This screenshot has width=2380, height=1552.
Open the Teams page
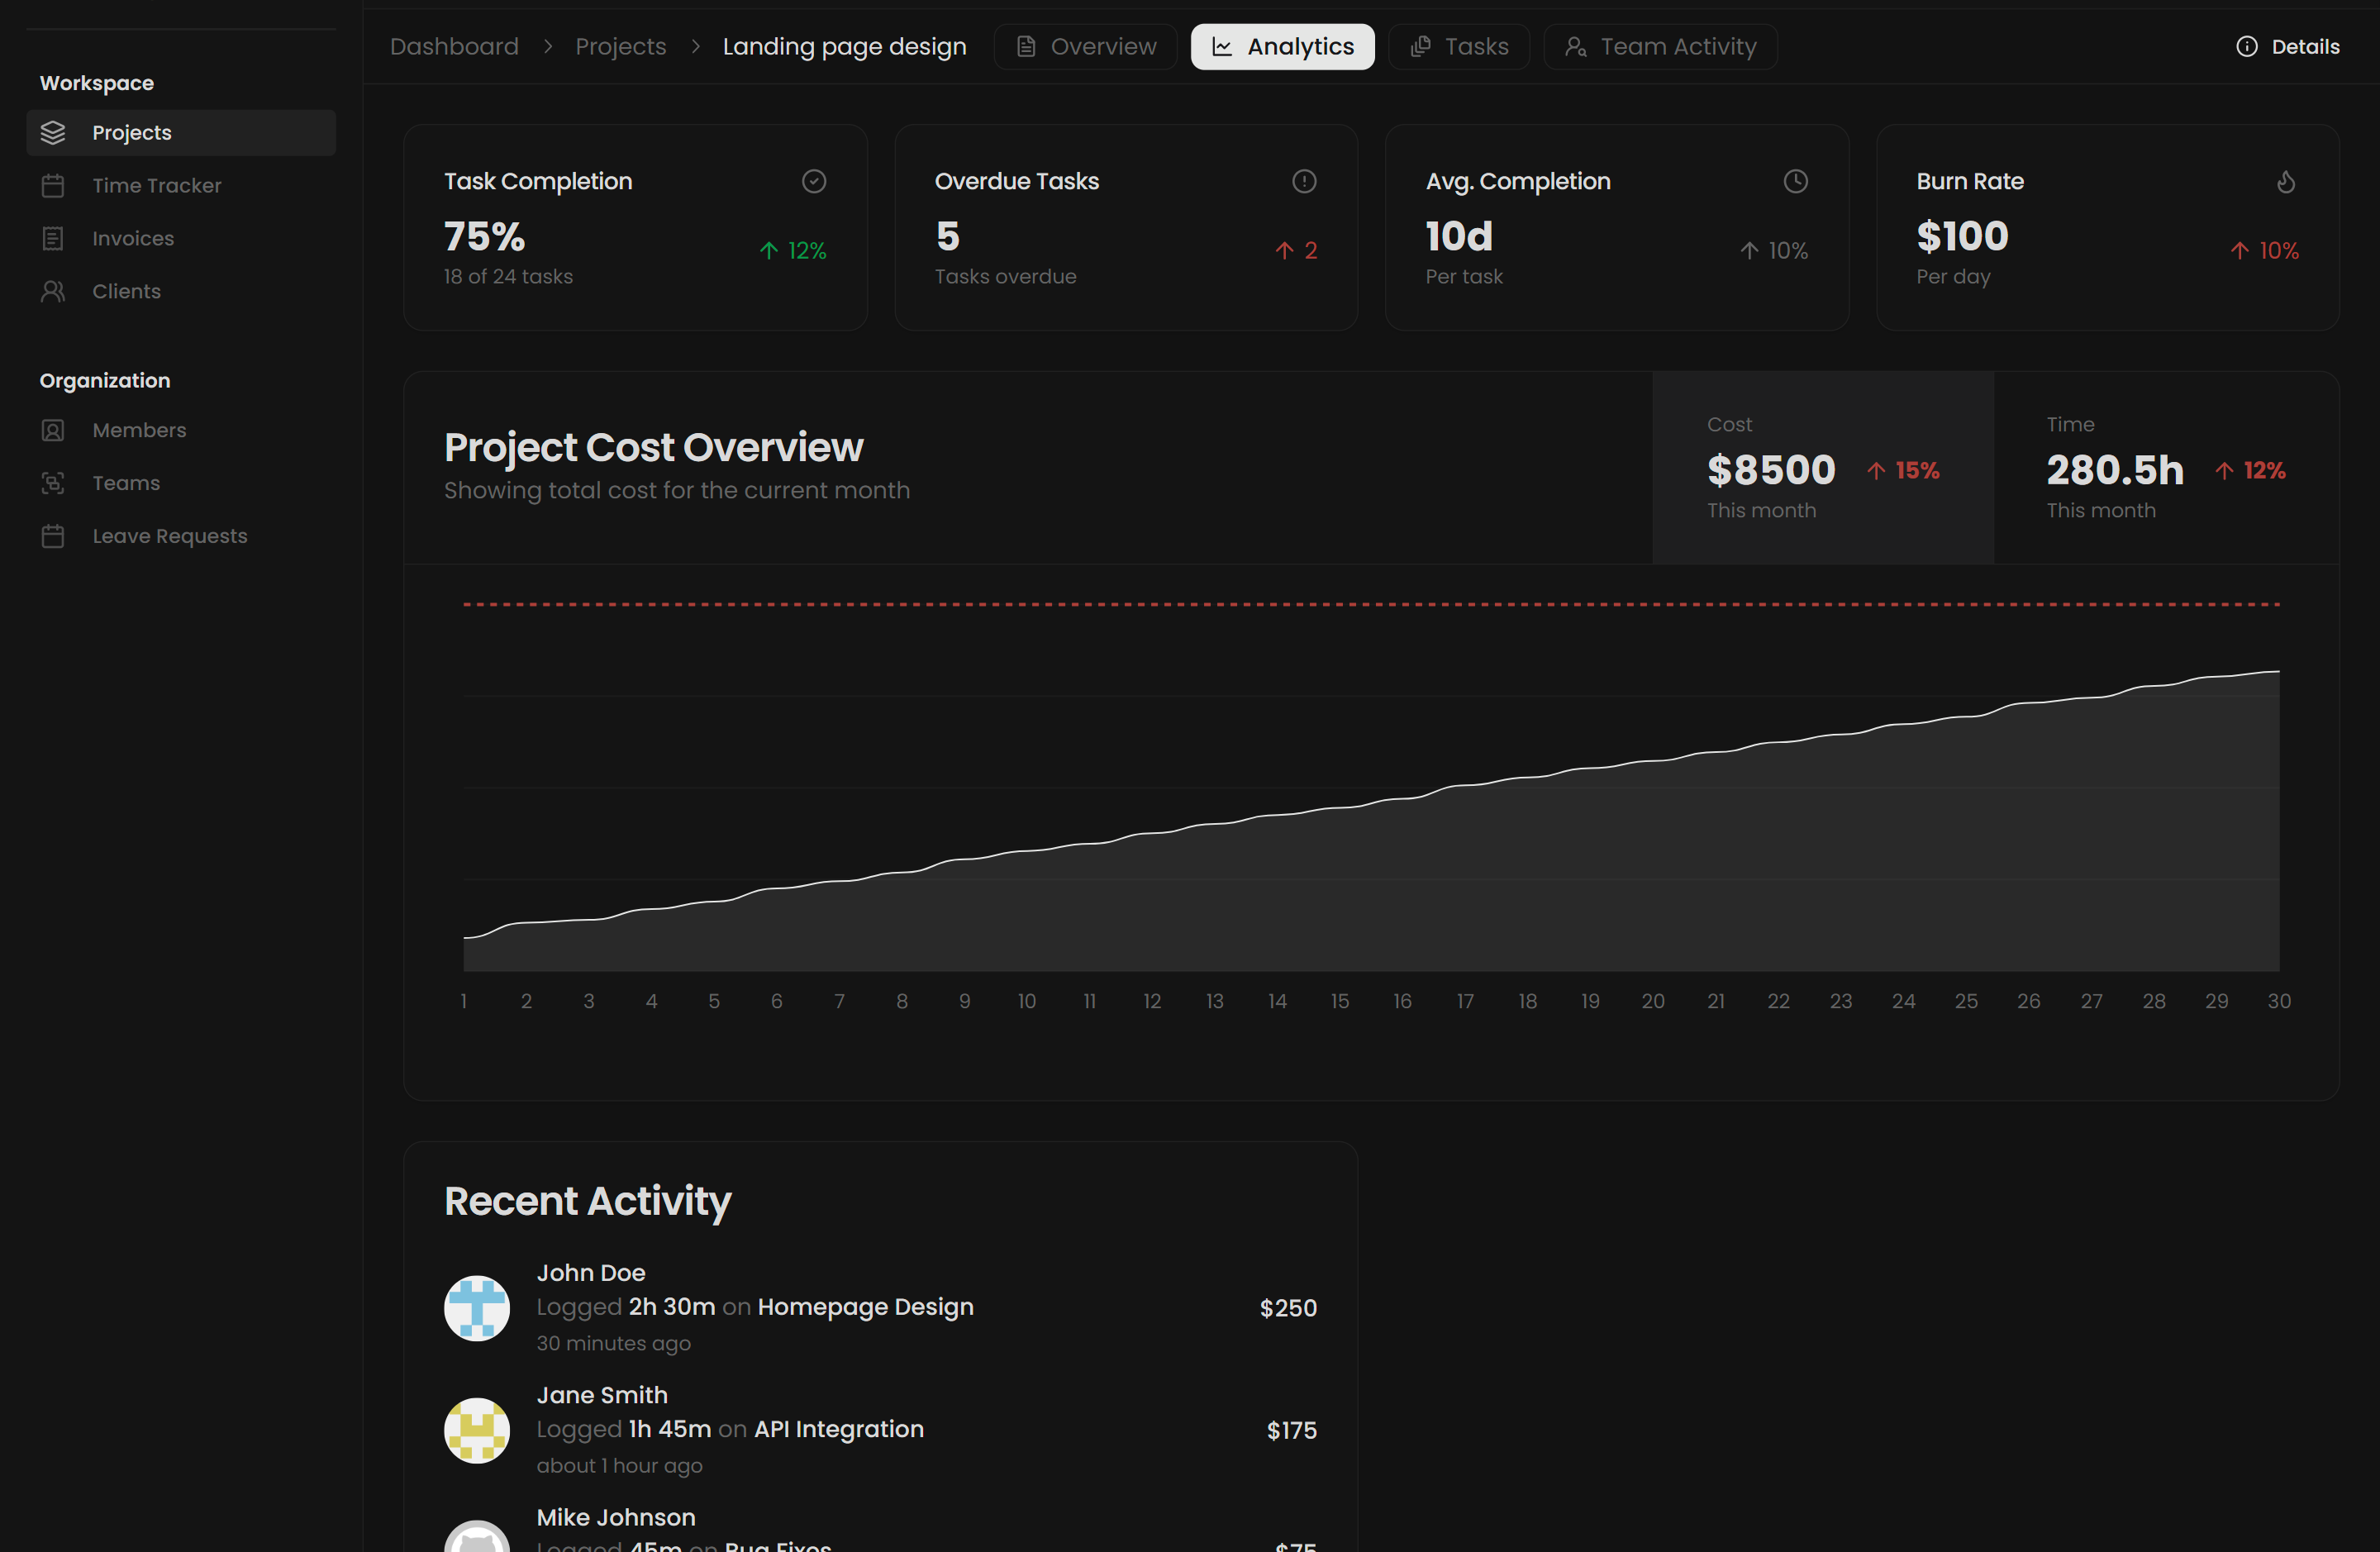pyautogui.click(x=181, y=483)
